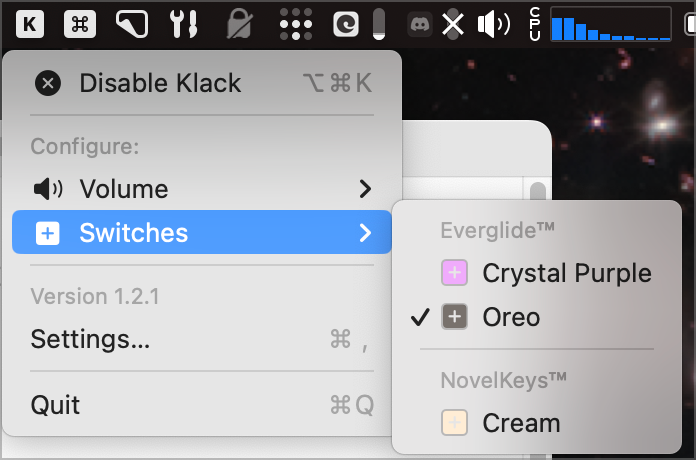Quit the Klack app
Viewport: 696px width, 460px height.
pos(56,405)
